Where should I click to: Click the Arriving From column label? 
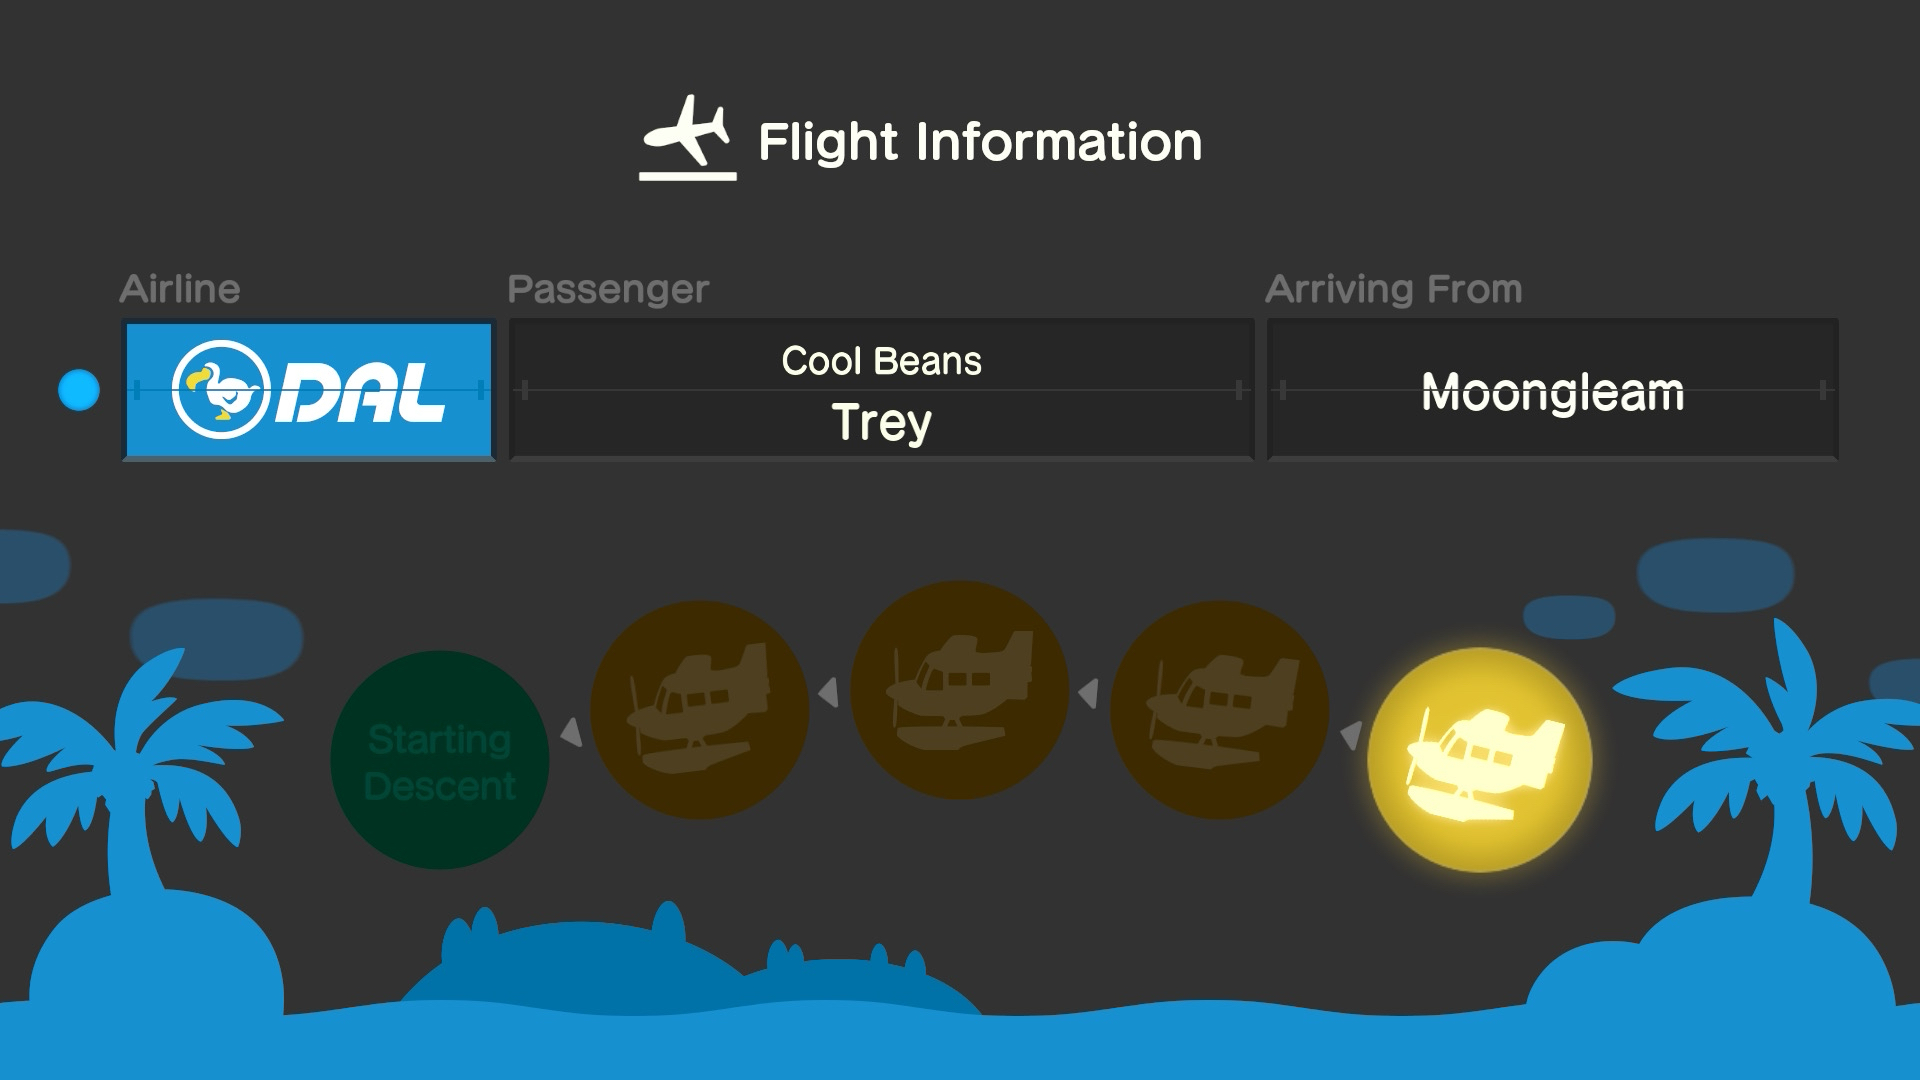pyautogui.click(x=1393, y=289)
